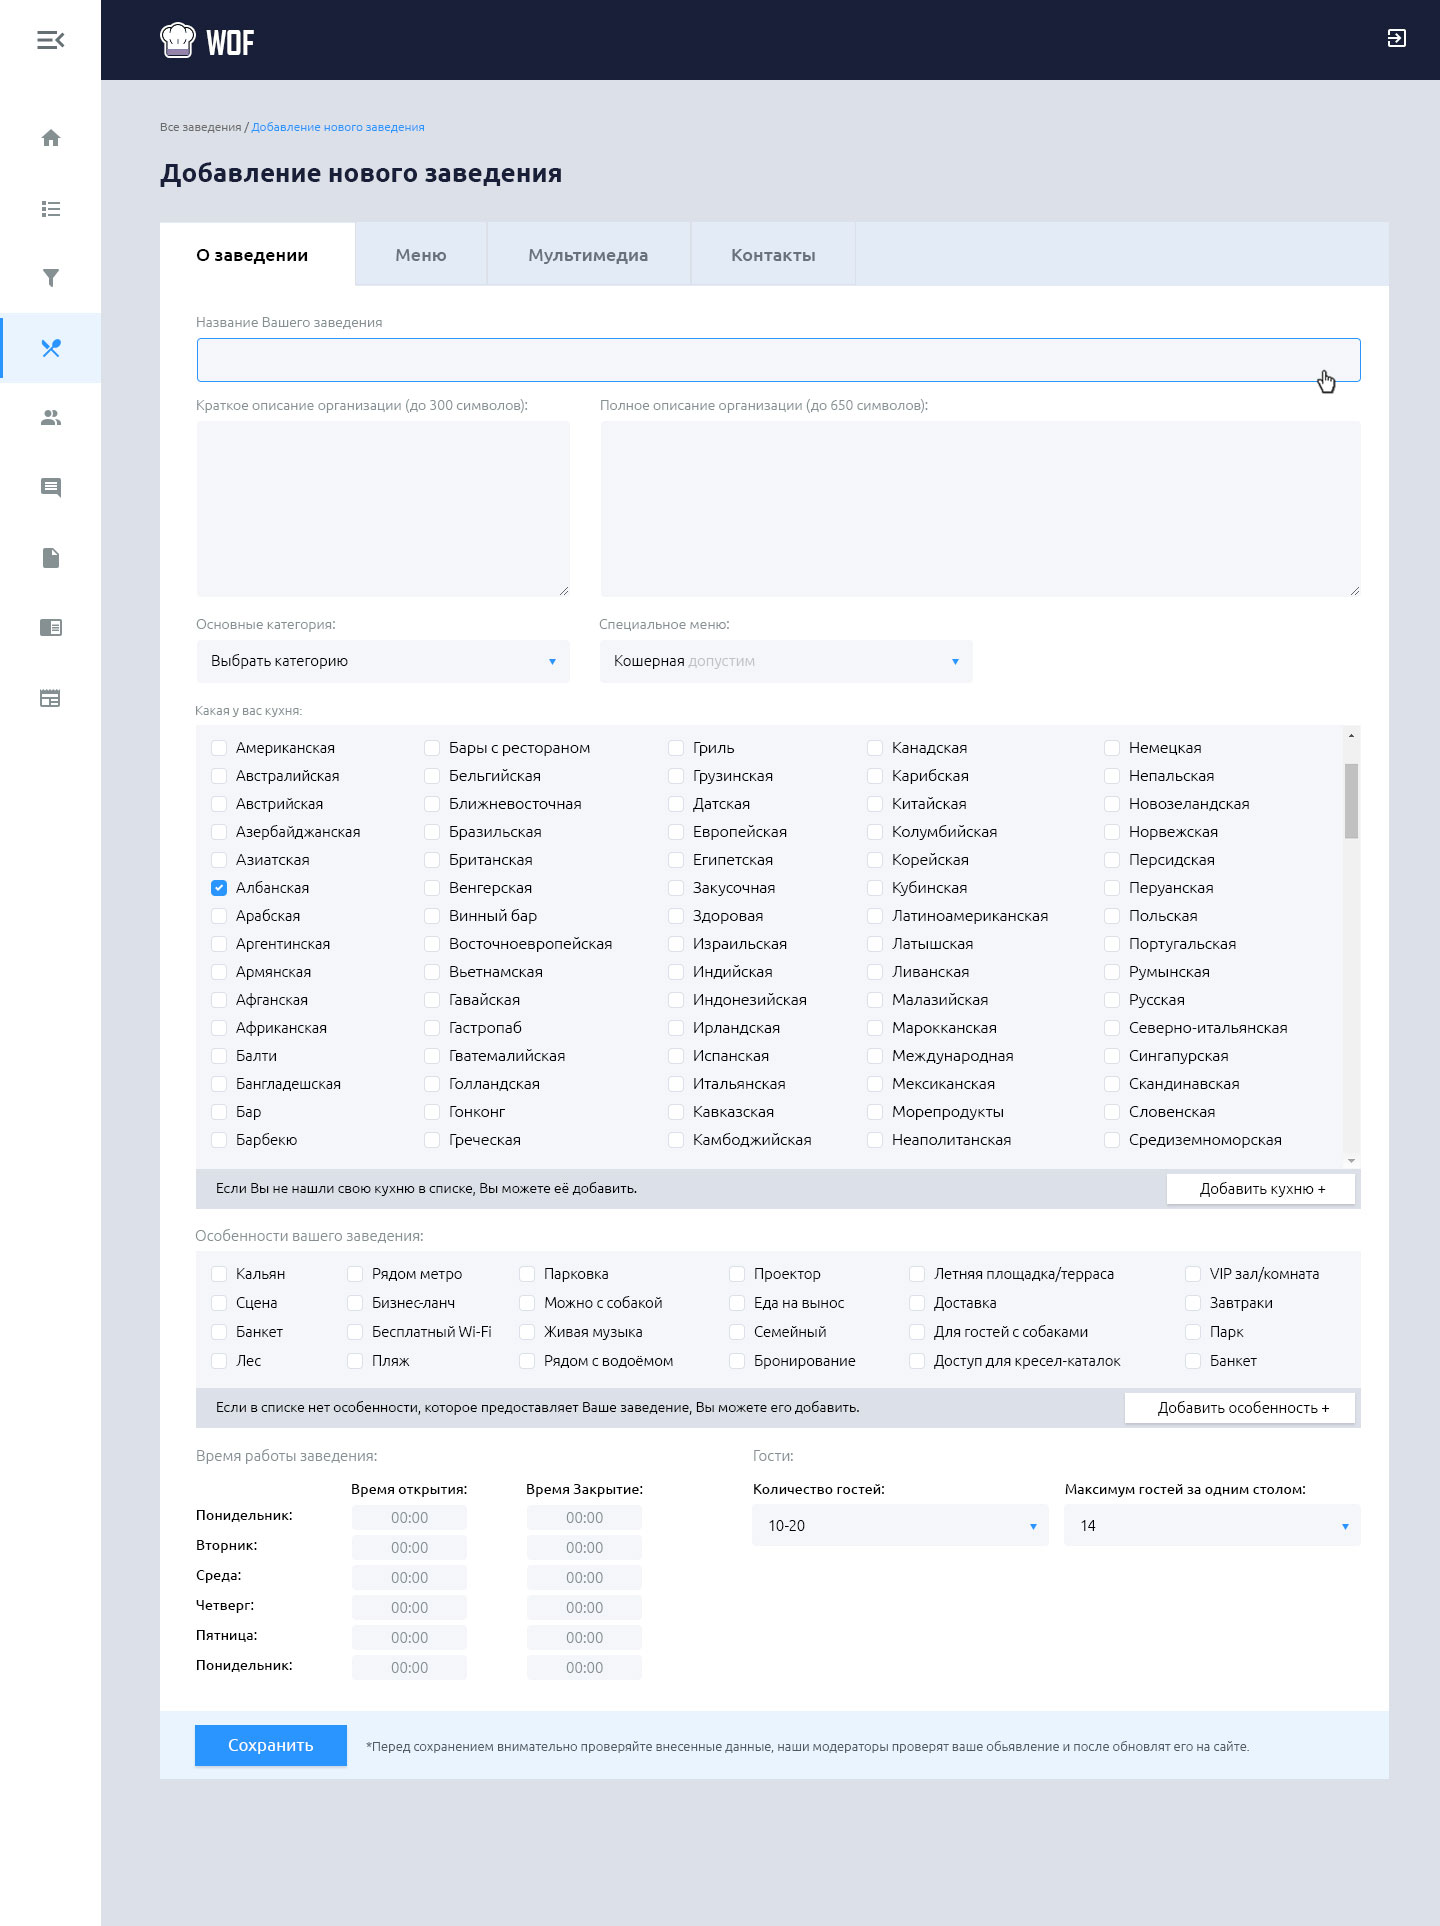Click the cuisine list scroll down arrow
1440x1926 pixels.
pyautogui.click(x=1351, y=1160)
